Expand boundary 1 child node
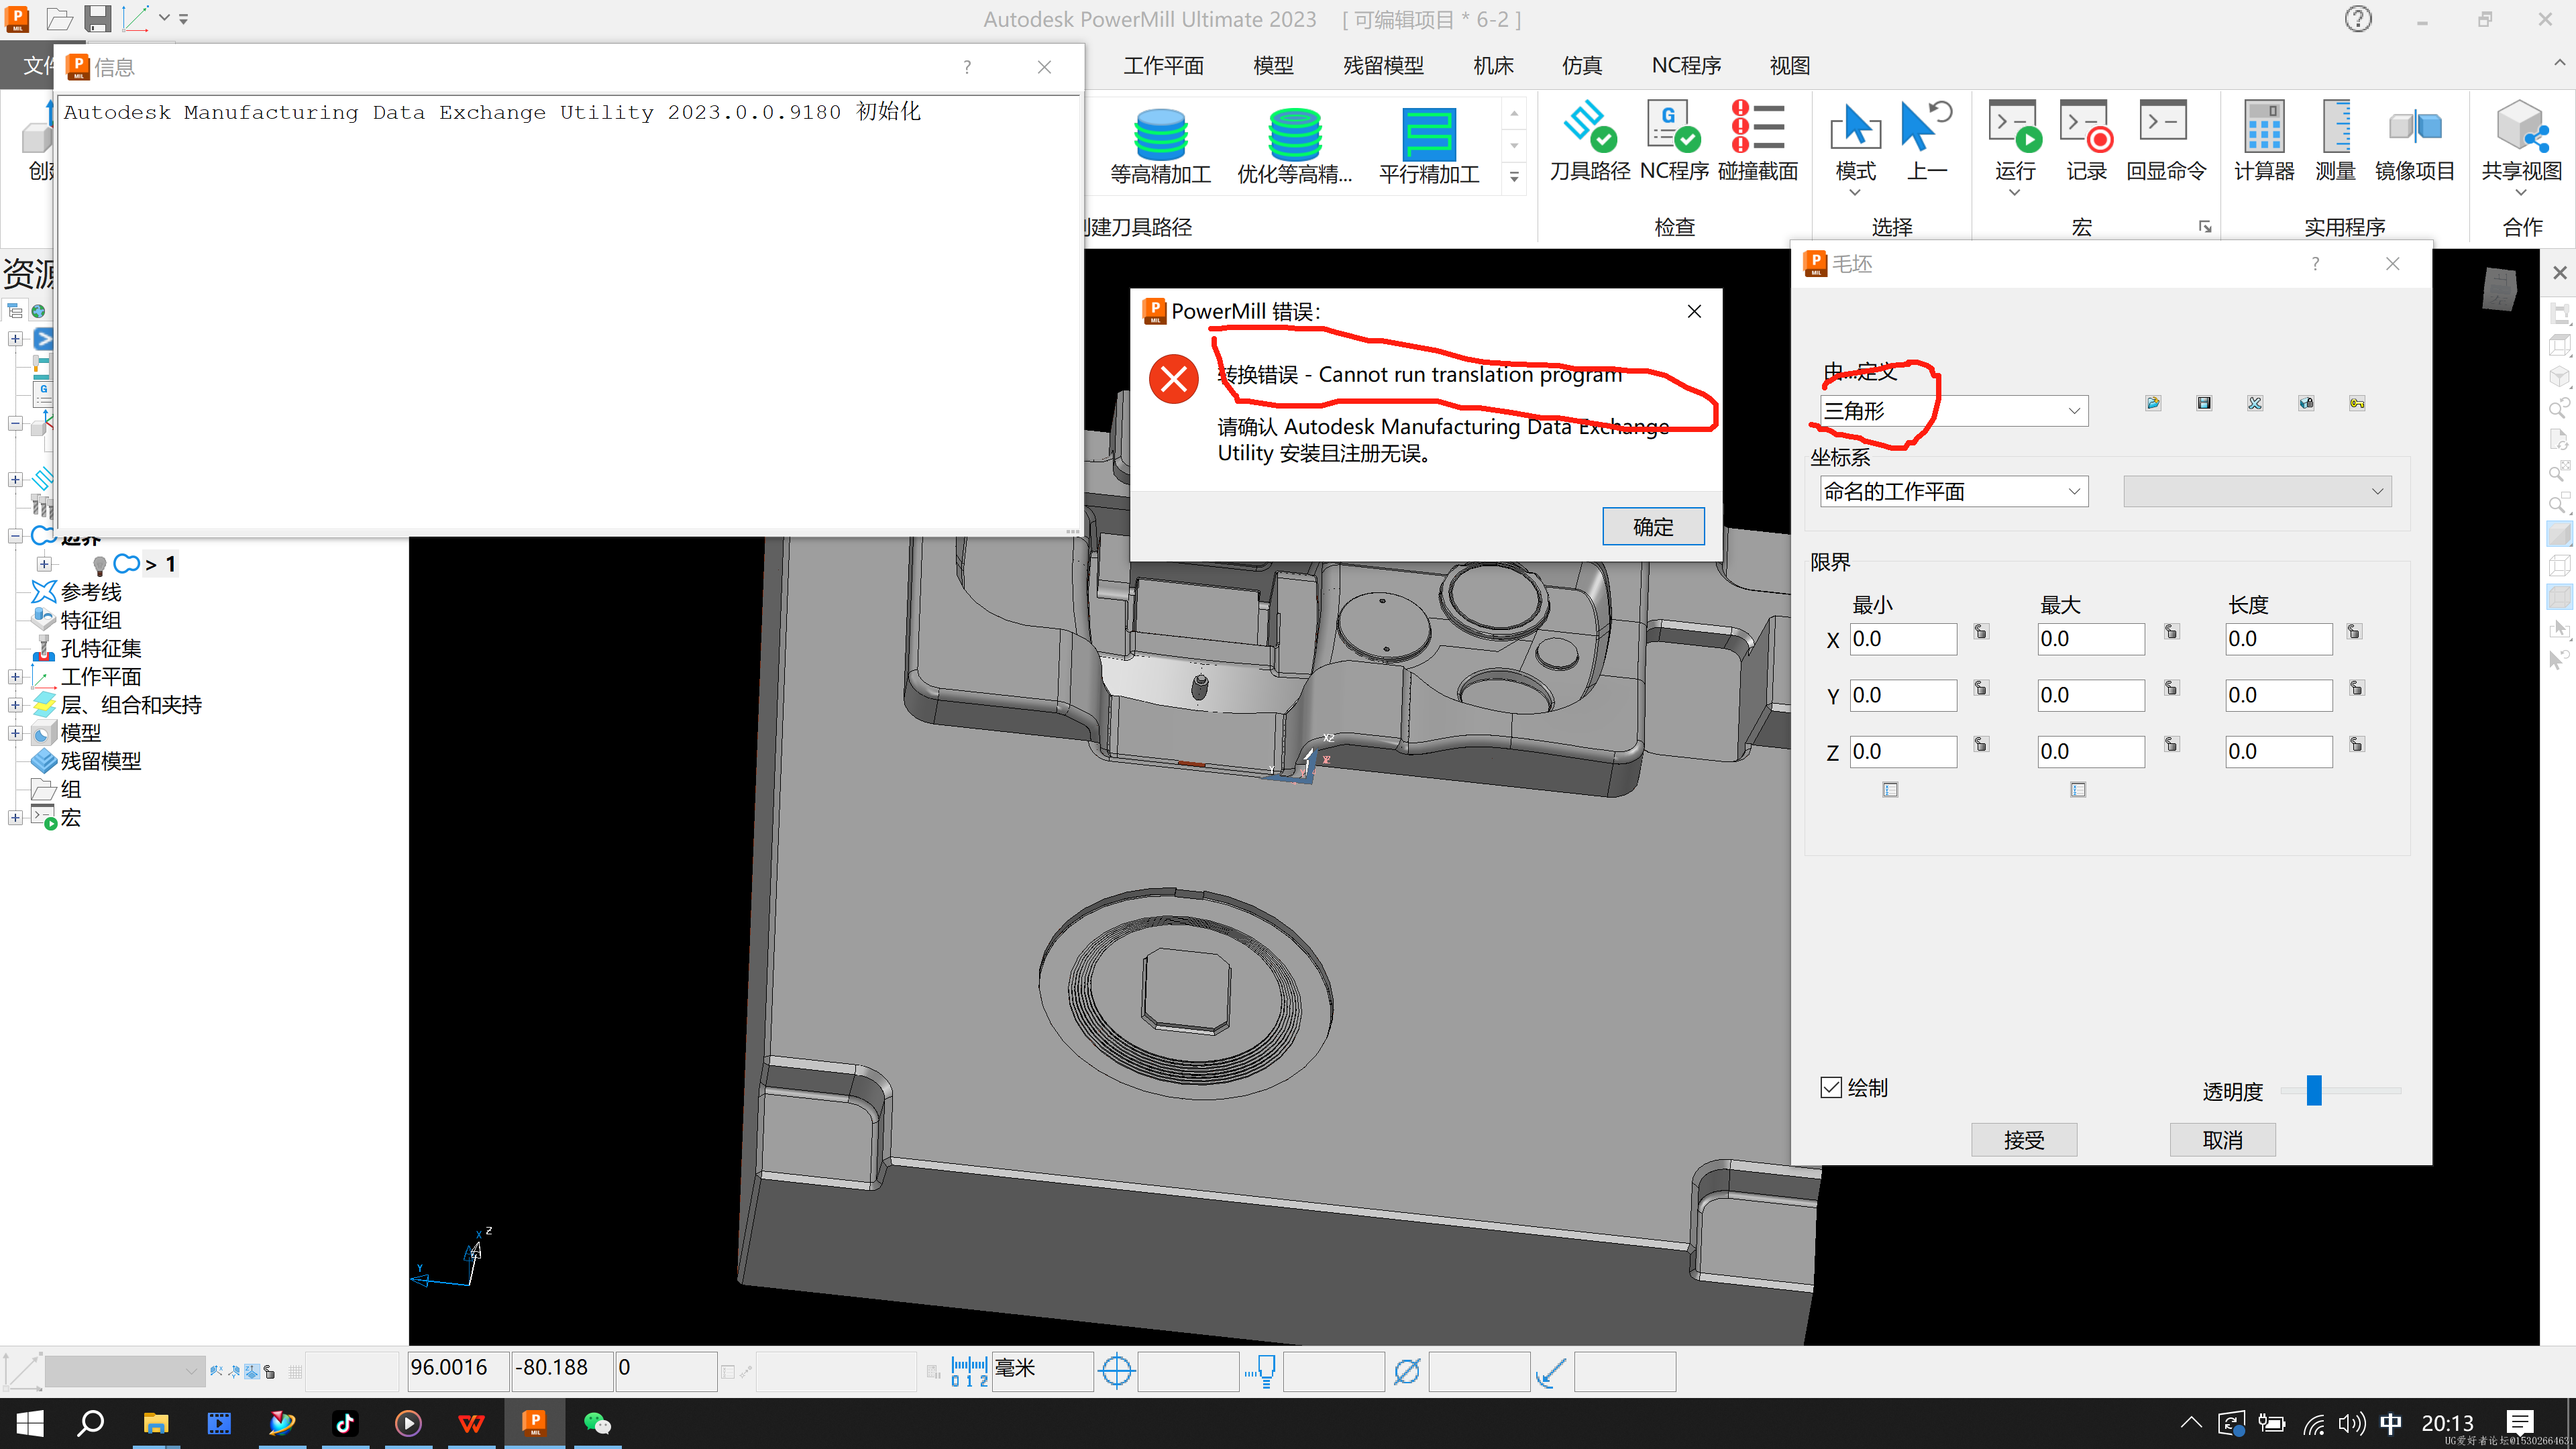 [44, 564]
